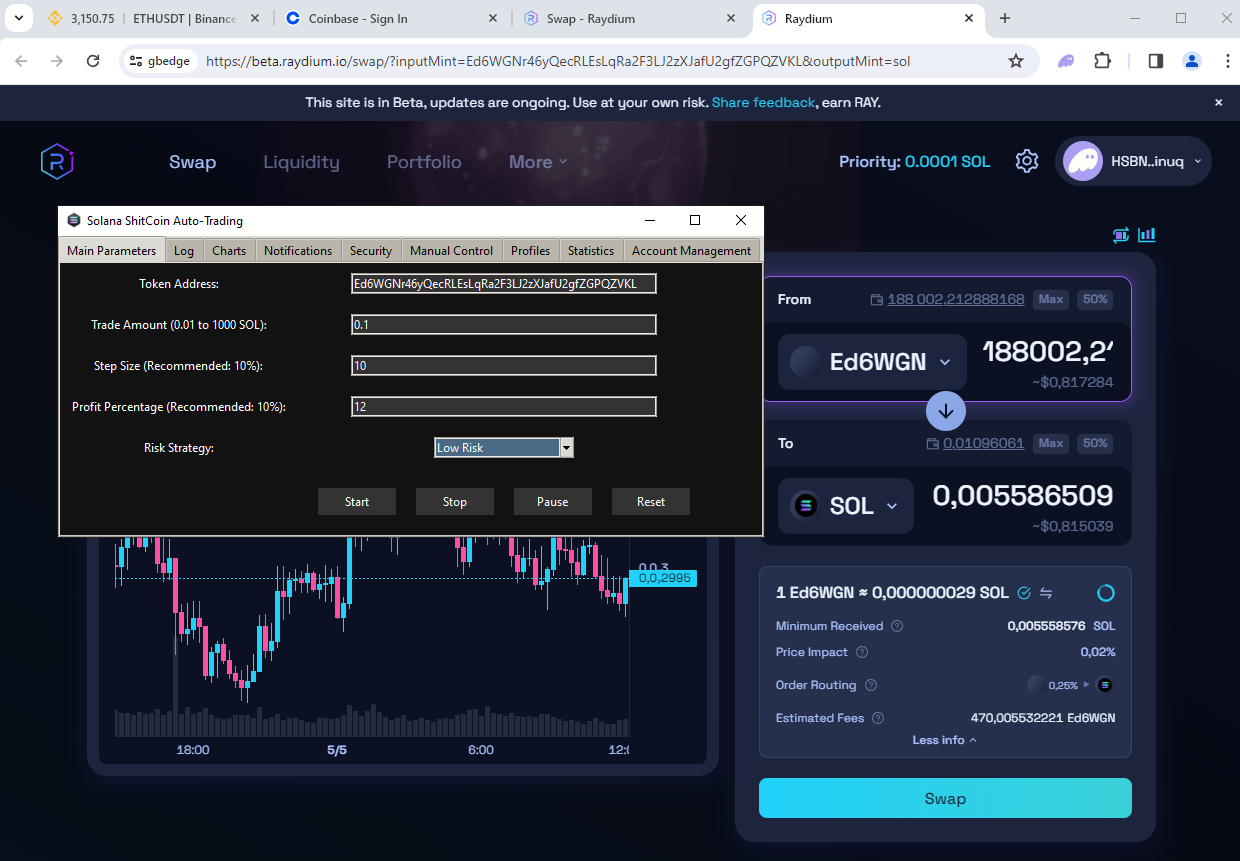1240x861 pixels.
Task: Flip the price rate with swap-arrows icon
Action: (1046, 593)
